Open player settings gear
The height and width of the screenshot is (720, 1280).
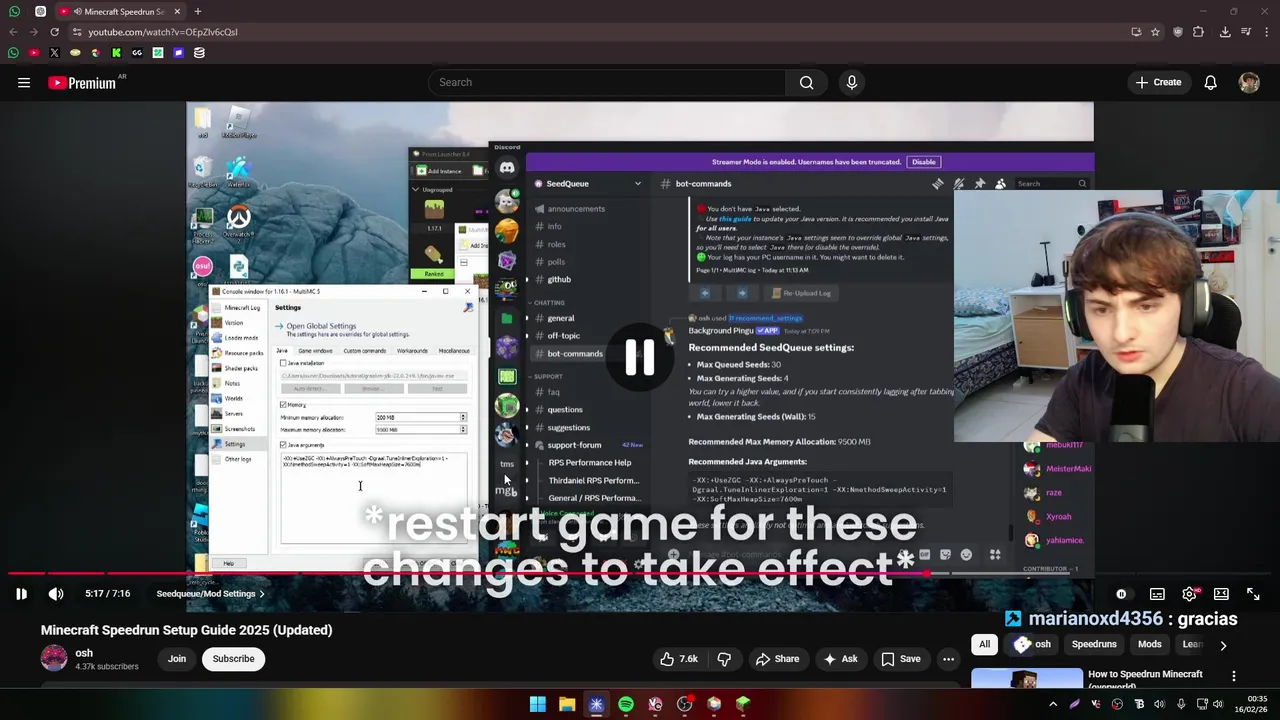coord(1189,594)
